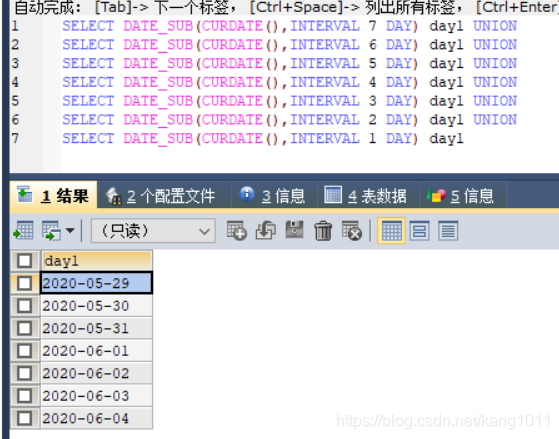Toggle the select-all checkbox in header row
The image size is (559, 439).
click(x=25, y=261)
